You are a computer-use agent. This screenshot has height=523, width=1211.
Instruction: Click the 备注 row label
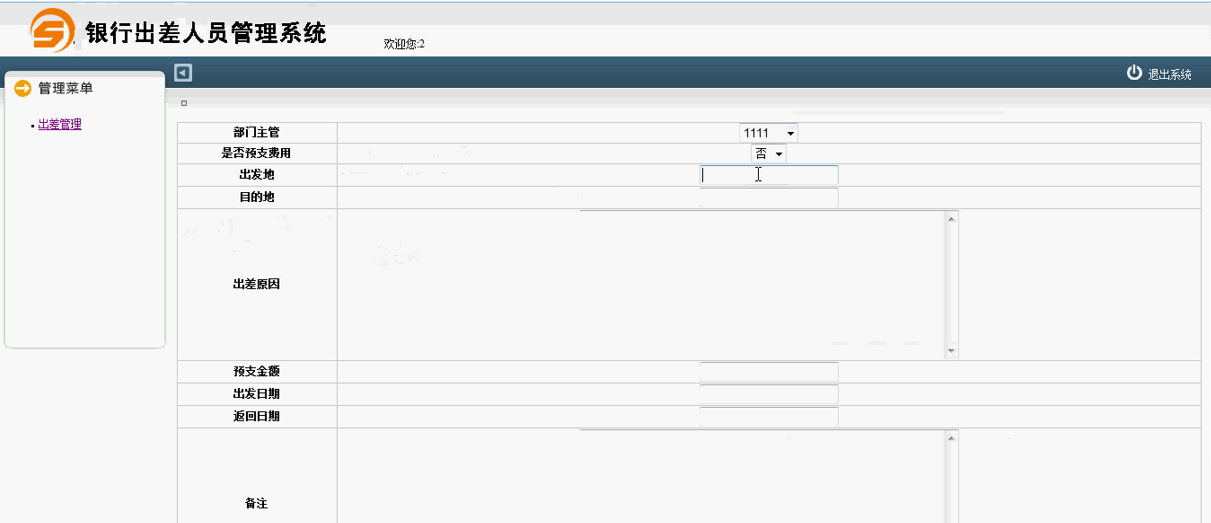click(x=256, y=504)
